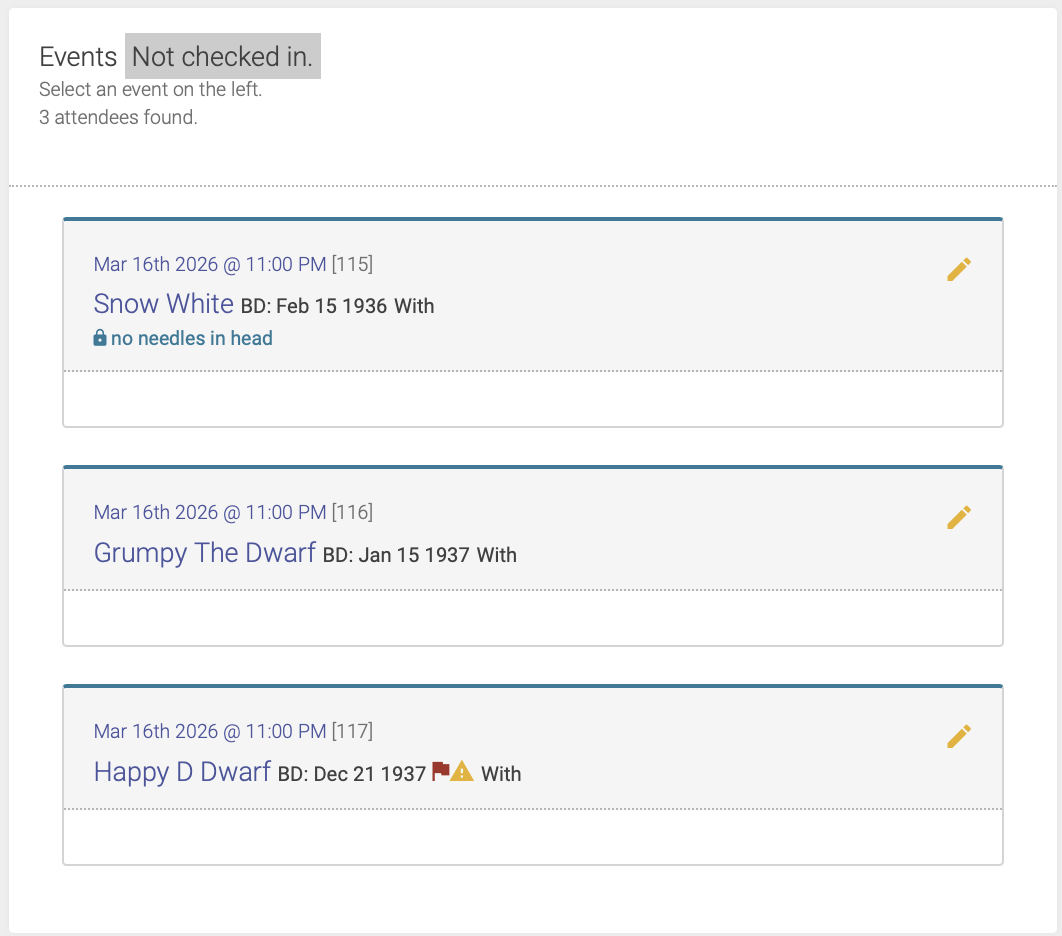Click the appointment date above Happy D Dwarf
Viewport: 1062px width, 936px height.
[x=209, y=731]
